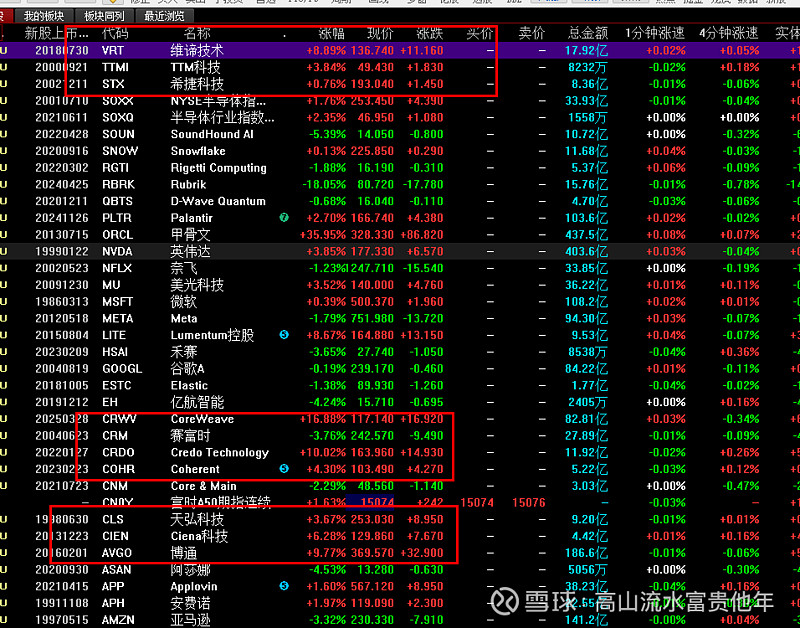Sort by the 名称 column header
This screenshot has height=628, width=800.
[197, 34]
